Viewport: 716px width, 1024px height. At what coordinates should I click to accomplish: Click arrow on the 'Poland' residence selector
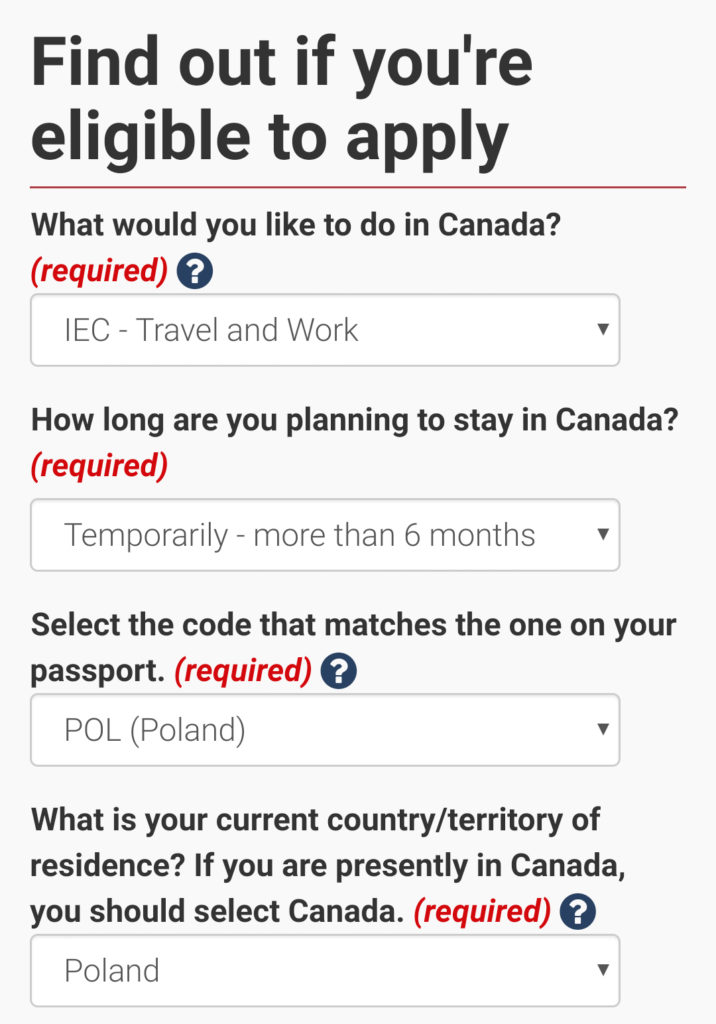point(602,969)
